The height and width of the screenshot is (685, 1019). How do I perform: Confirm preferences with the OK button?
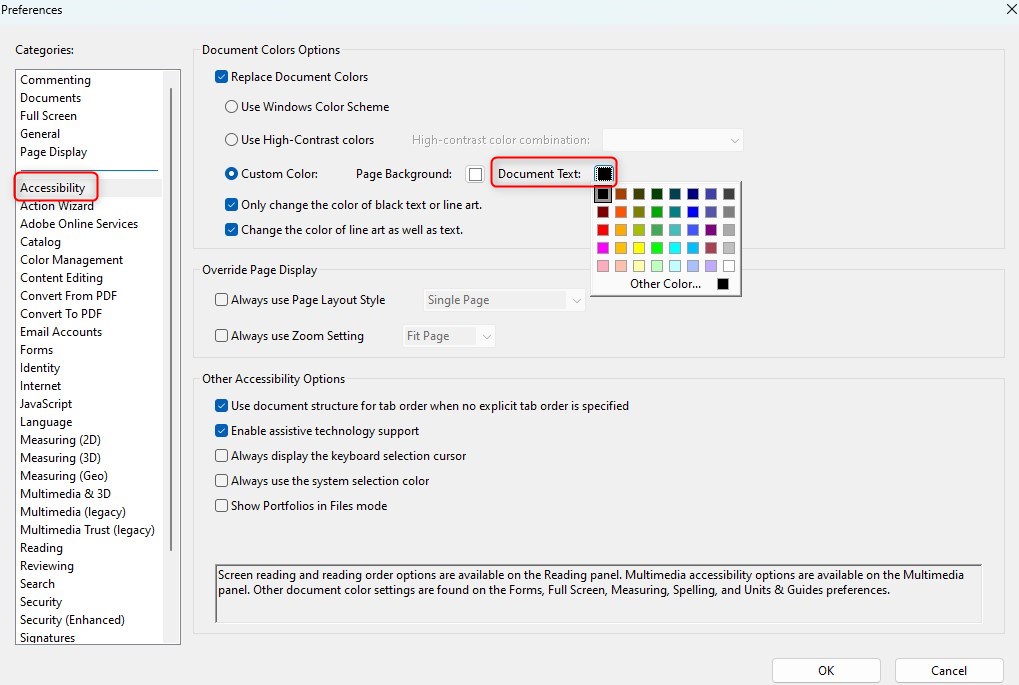click(825, 670)
